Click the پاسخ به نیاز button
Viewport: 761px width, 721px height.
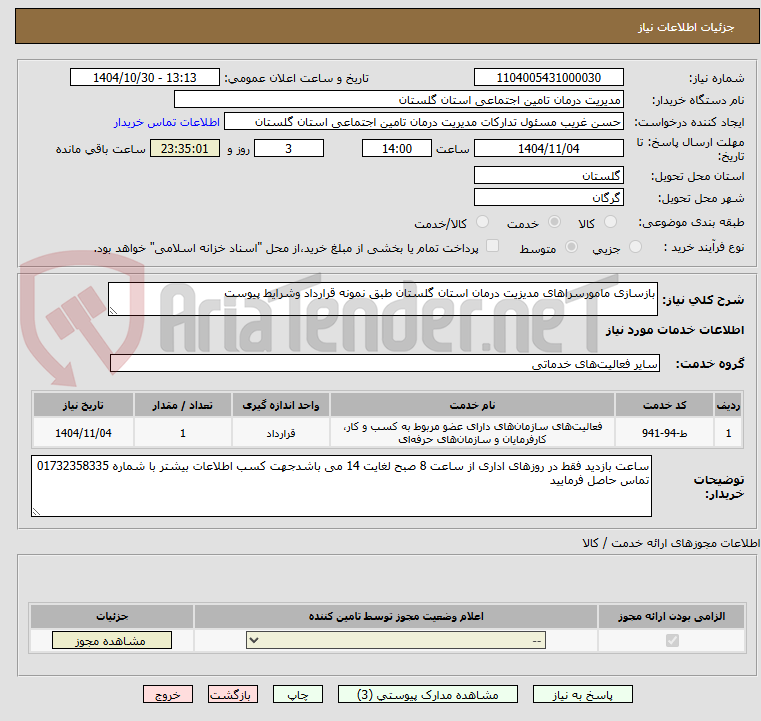(582, 694)
